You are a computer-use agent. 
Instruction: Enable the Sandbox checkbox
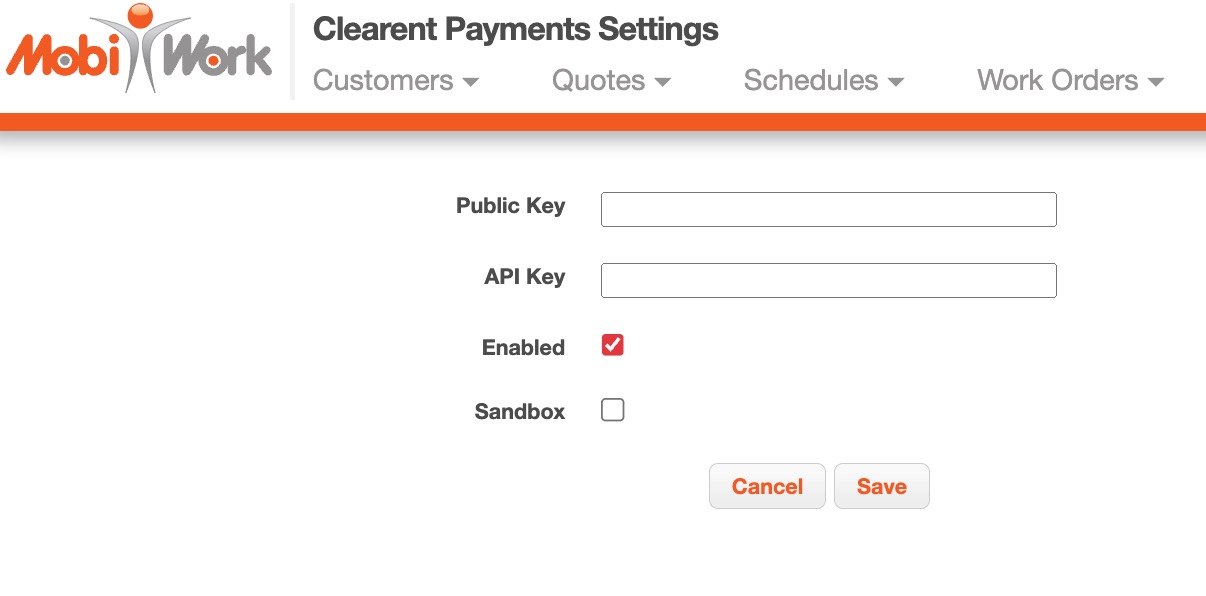click(613, 410)
